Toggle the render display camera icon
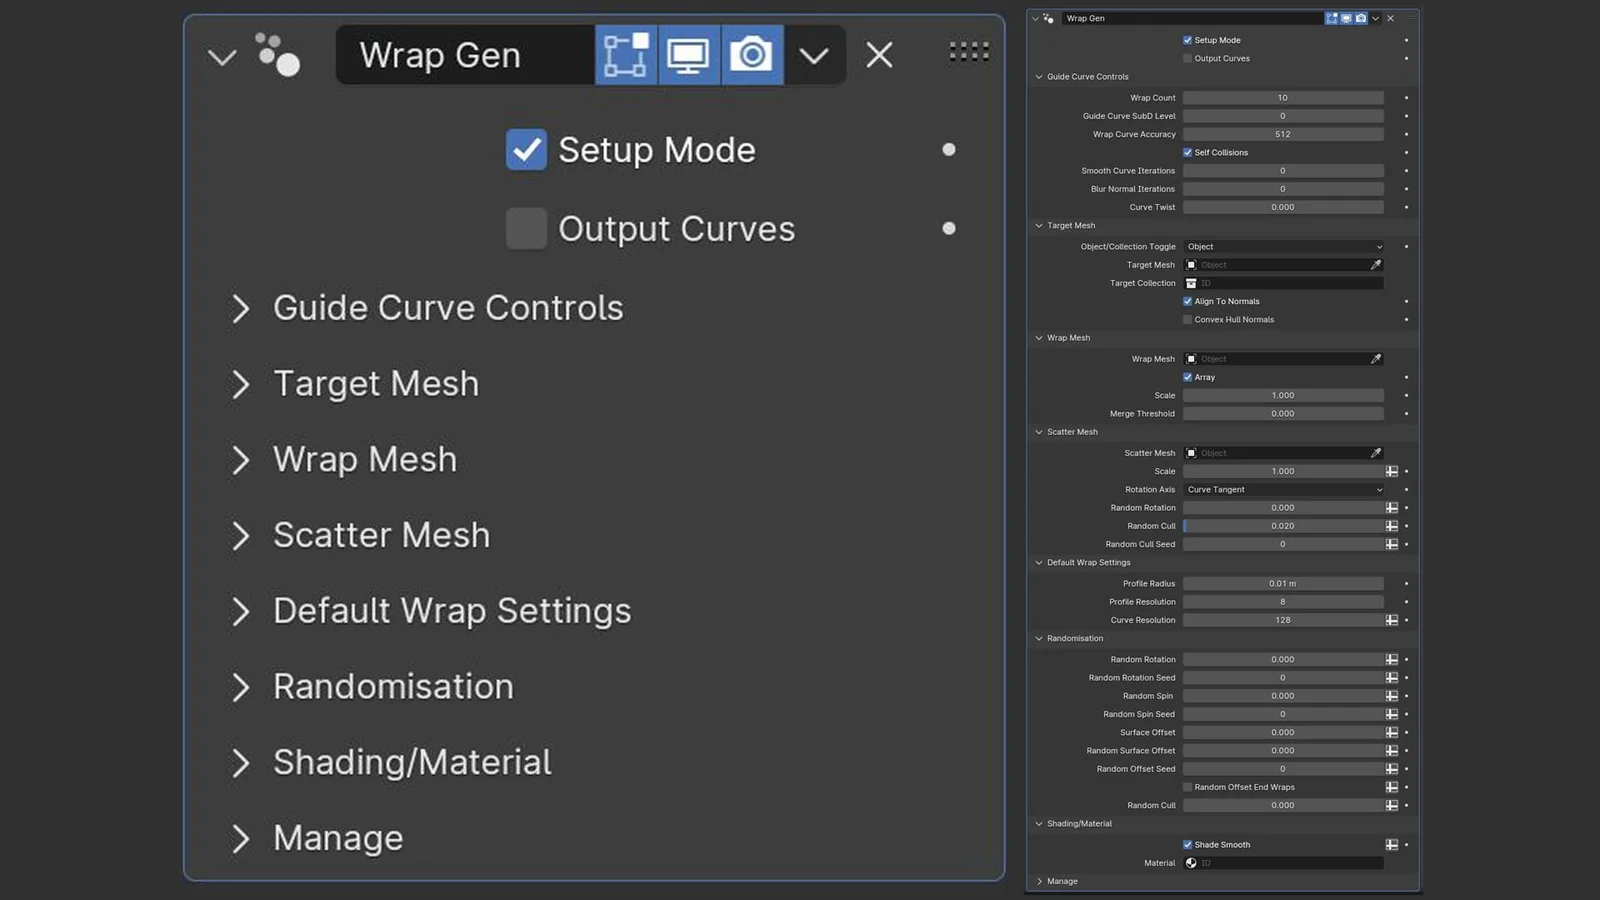Viewport: 1600px width, 900px height. coord(752,55)
